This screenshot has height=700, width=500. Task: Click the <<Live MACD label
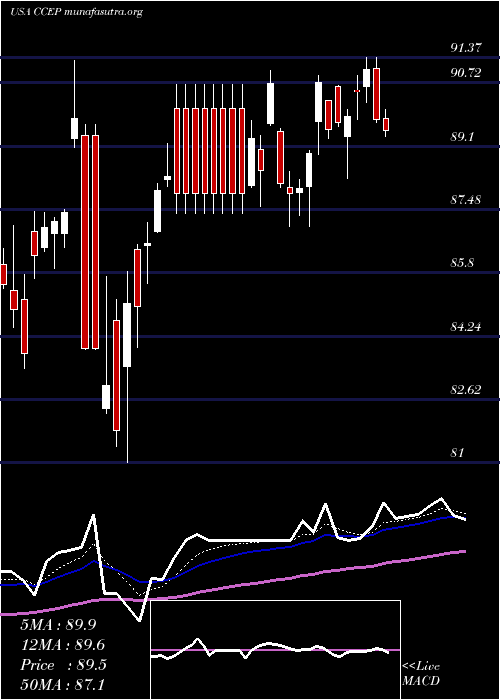pyautogui.click(x=421, y=674)
